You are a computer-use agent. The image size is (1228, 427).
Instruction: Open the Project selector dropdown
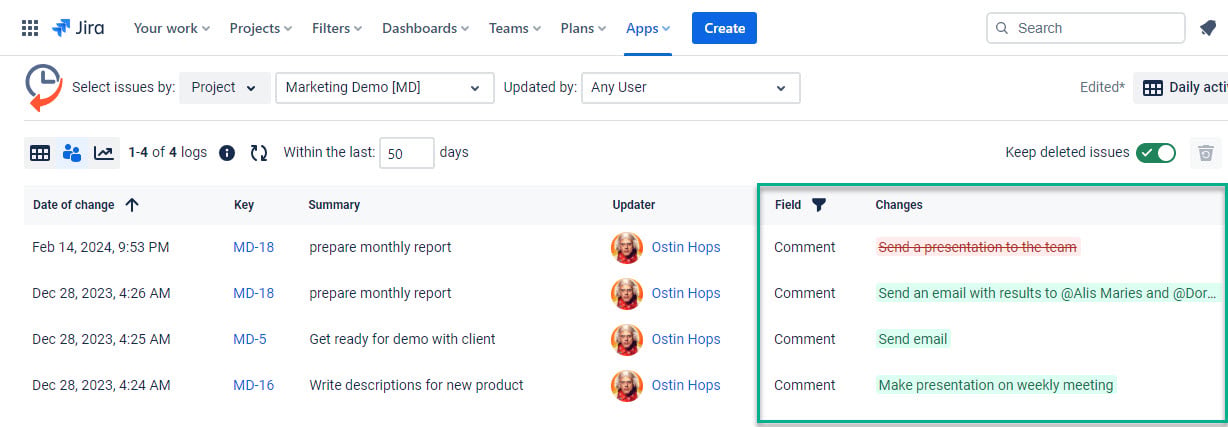pyautogui.click(x=225, y=87)
